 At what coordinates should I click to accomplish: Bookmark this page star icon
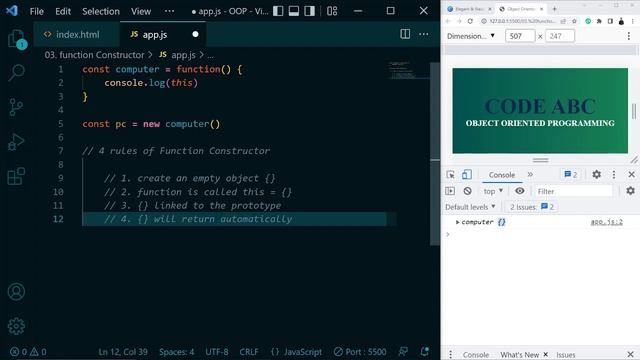pyautogui.click(x=574, y=21)
